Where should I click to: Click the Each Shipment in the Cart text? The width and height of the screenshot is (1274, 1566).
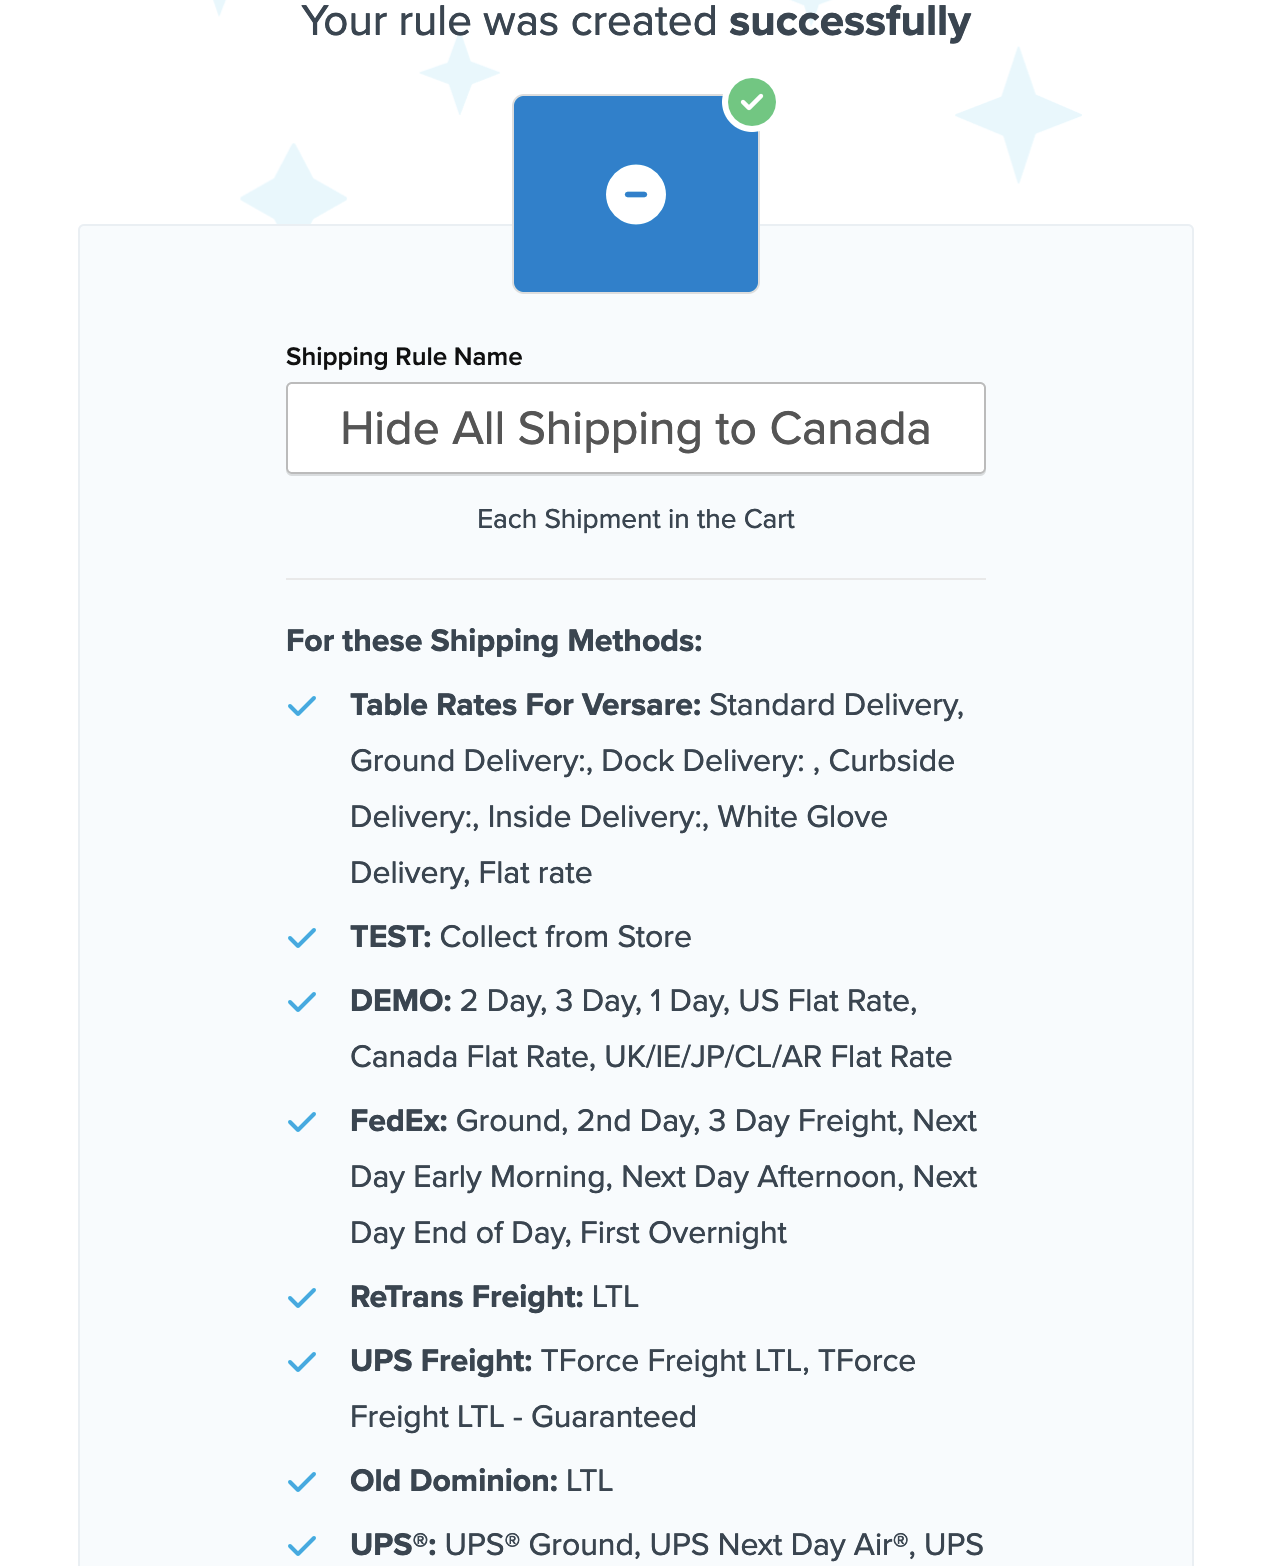(x=636, y=519)
